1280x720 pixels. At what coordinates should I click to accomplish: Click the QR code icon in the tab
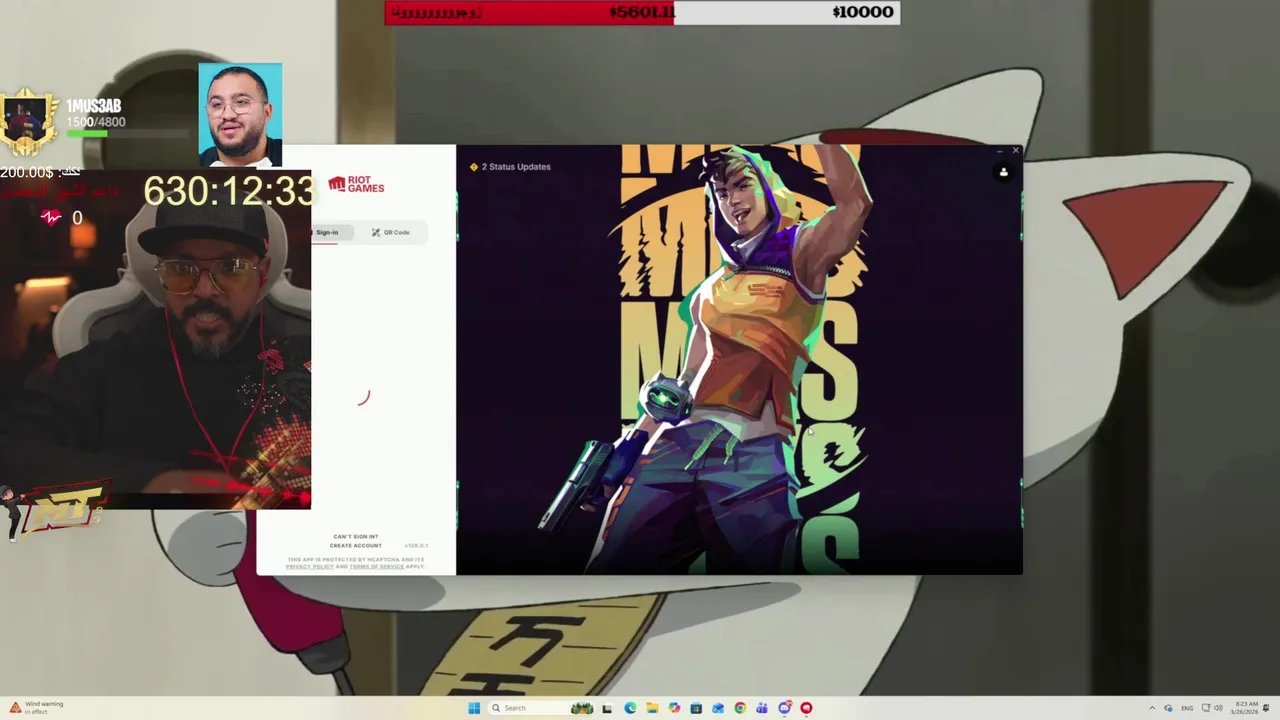376,232
